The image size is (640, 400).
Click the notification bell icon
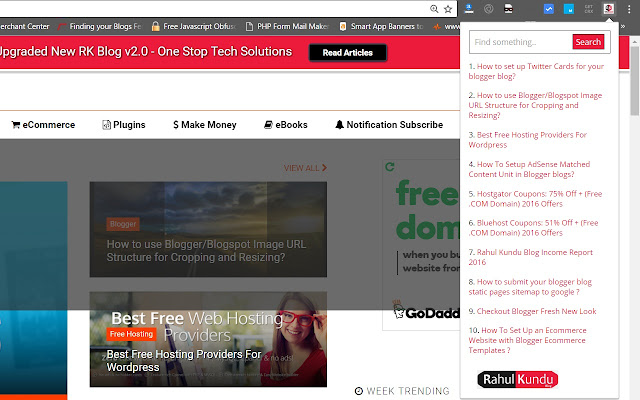pos(340,125)
